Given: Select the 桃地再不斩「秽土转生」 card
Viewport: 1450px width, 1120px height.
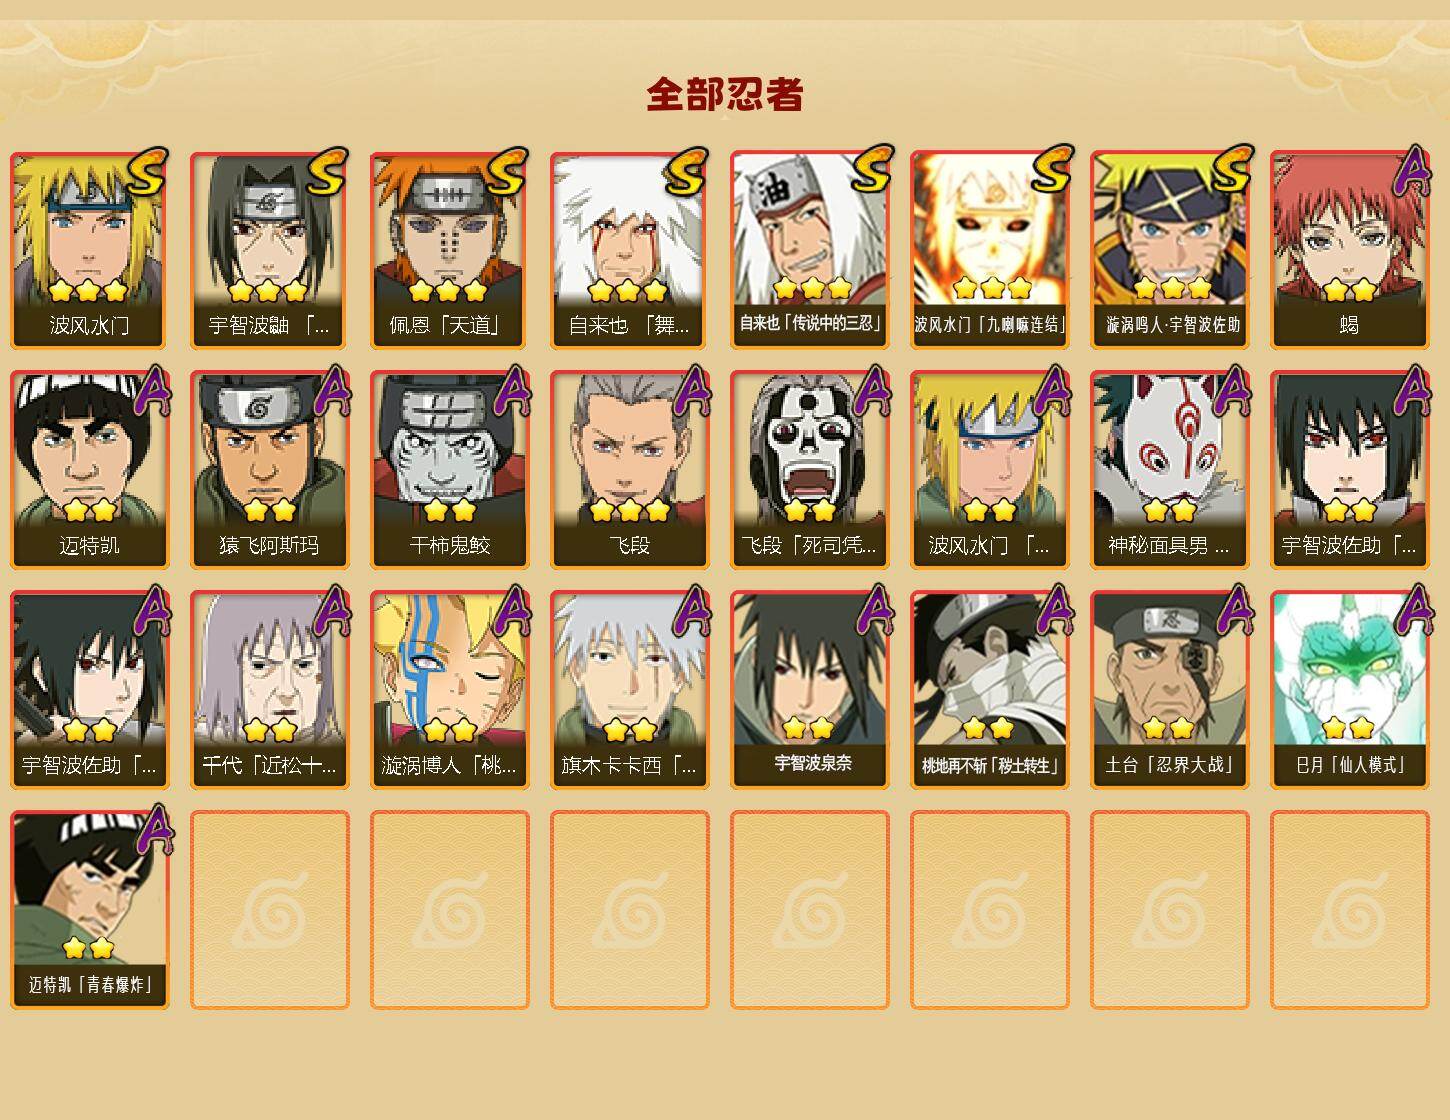Looking at the screenshot, I should coord(990,690).
